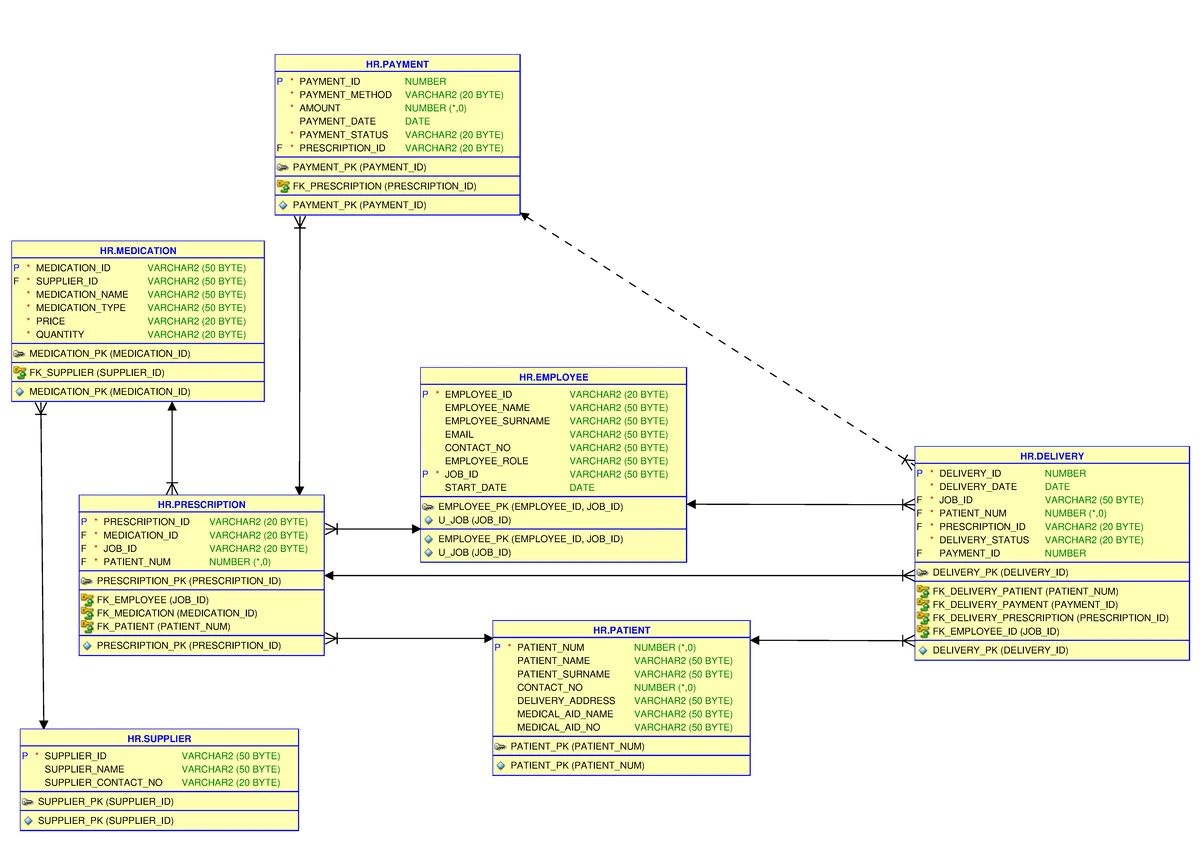Select the HR.PRESCRIPTION table title
Image resolution: width=1200 pixels, height=841 pixels.
(x=202, y=505)
